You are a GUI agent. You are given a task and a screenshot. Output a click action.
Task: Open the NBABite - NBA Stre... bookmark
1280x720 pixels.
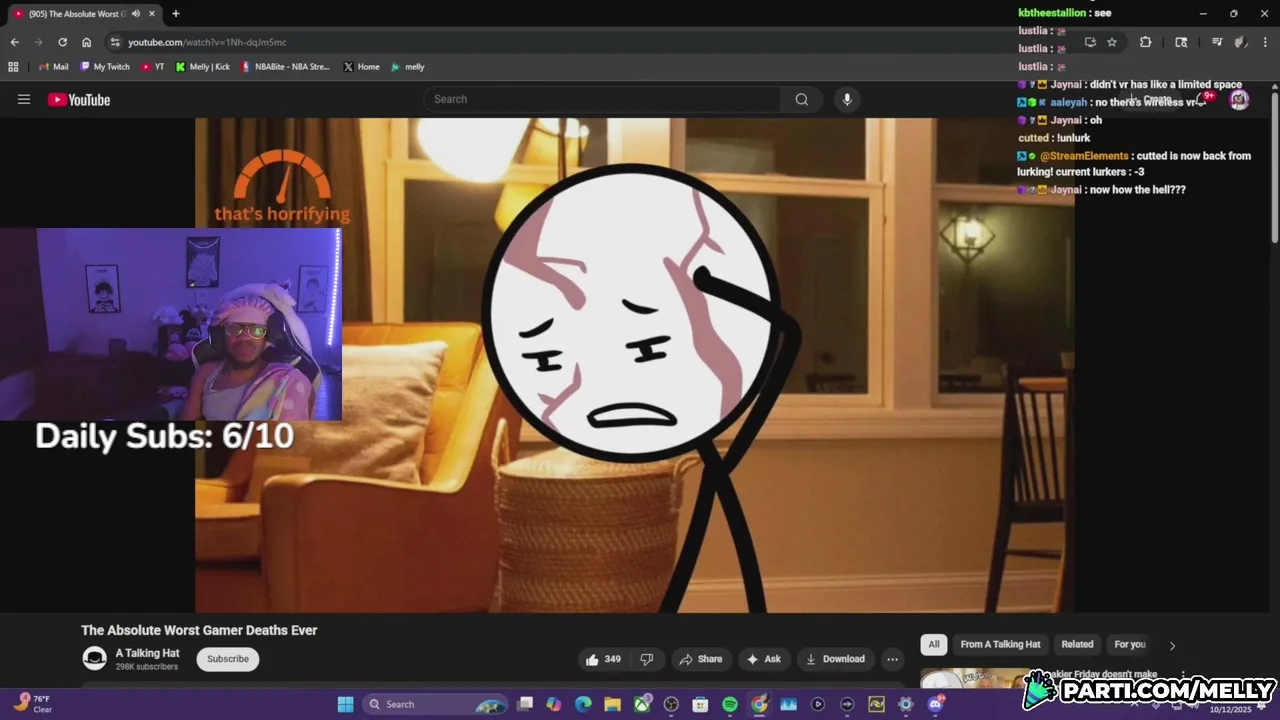click(285, 67)
